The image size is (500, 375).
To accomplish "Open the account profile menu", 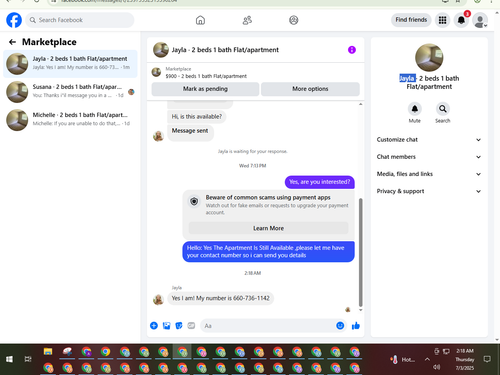I will coord(480,21).
